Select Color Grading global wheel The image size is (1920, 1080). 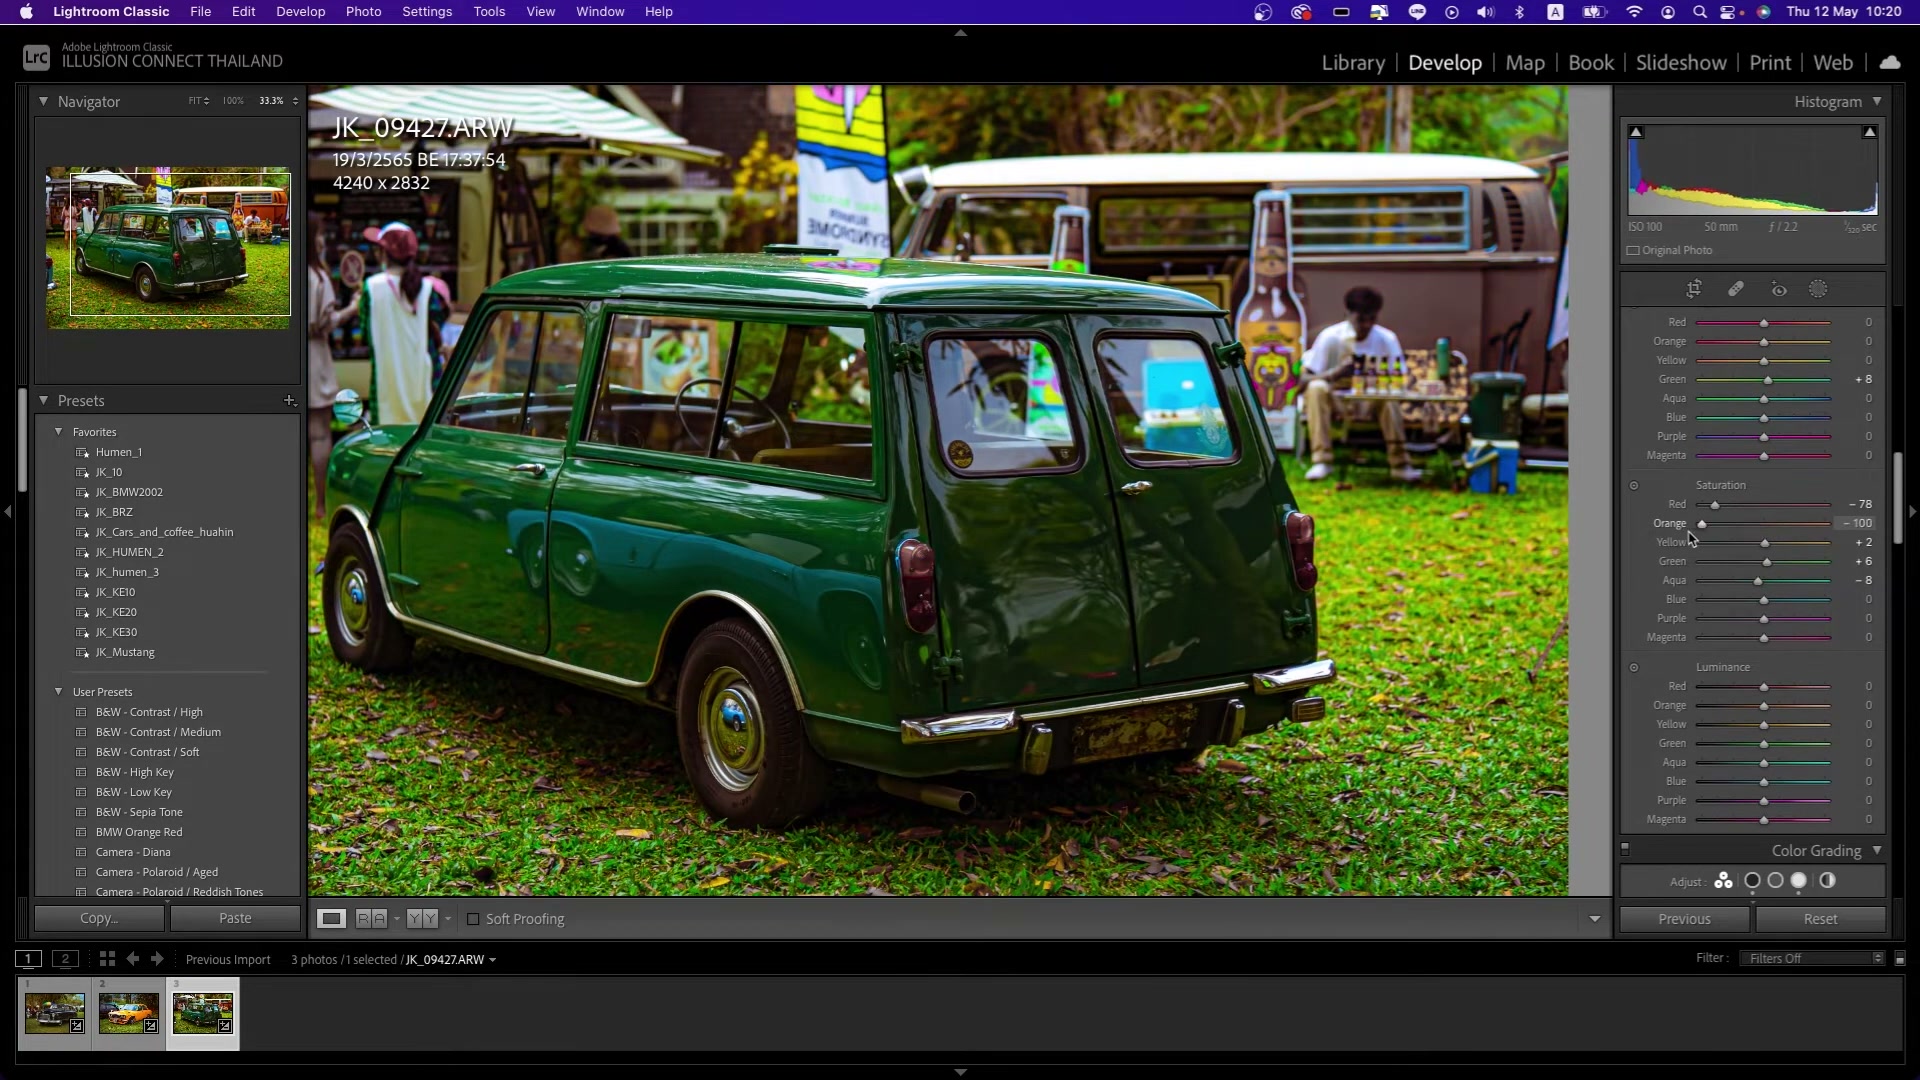pyautogui.click(x=1828, y=881)
